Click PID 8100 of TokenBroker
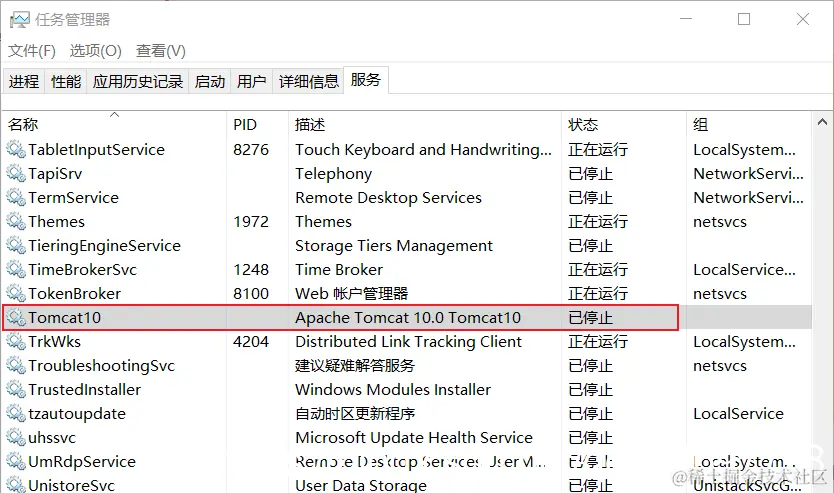 pyautogui.click(x=251, y=294)
